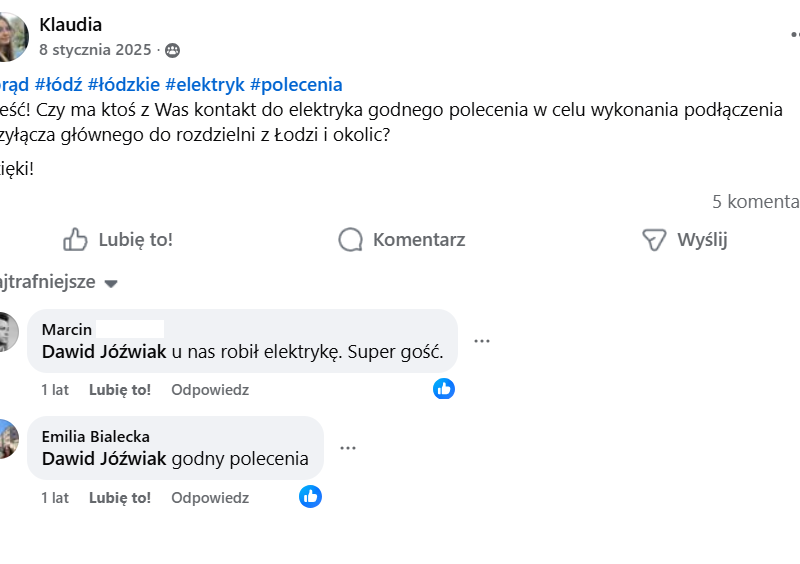Expand the comment sorting dropdown arrow
This screenshot has width=800, height=564.
point(111,284)
